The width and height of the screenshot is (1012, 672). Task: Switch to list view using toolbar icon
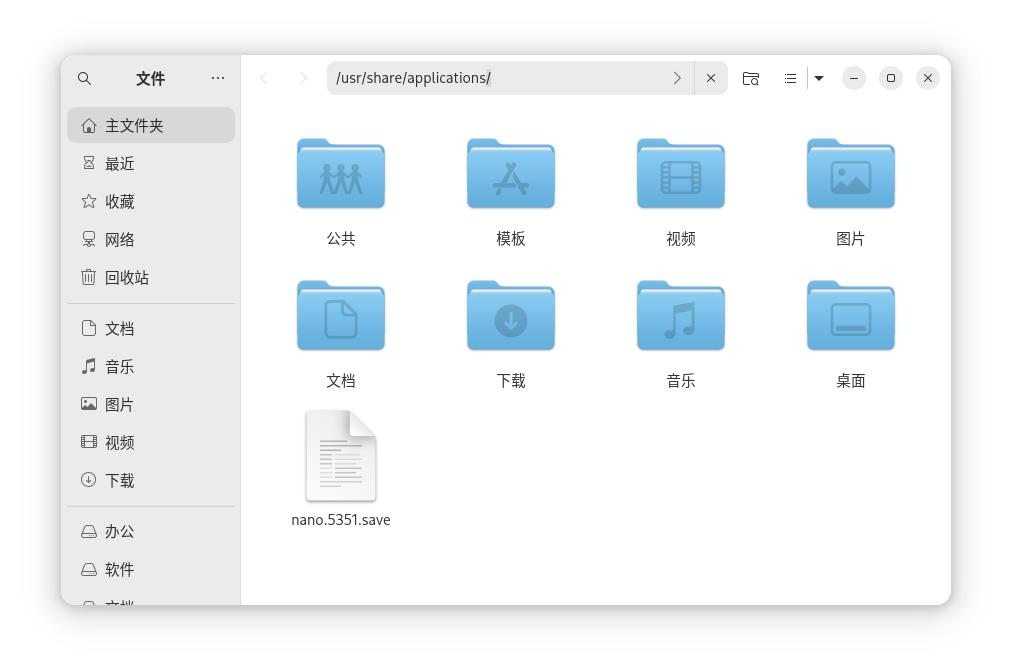tap(789, 77)
